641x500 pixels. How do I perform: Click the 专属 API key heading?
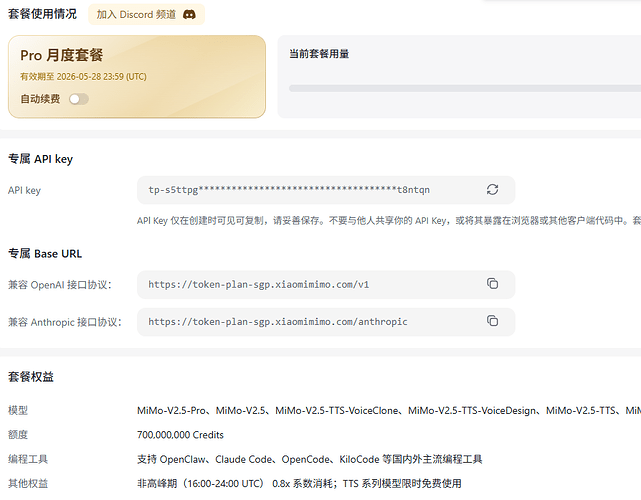[x=40, y=159]
